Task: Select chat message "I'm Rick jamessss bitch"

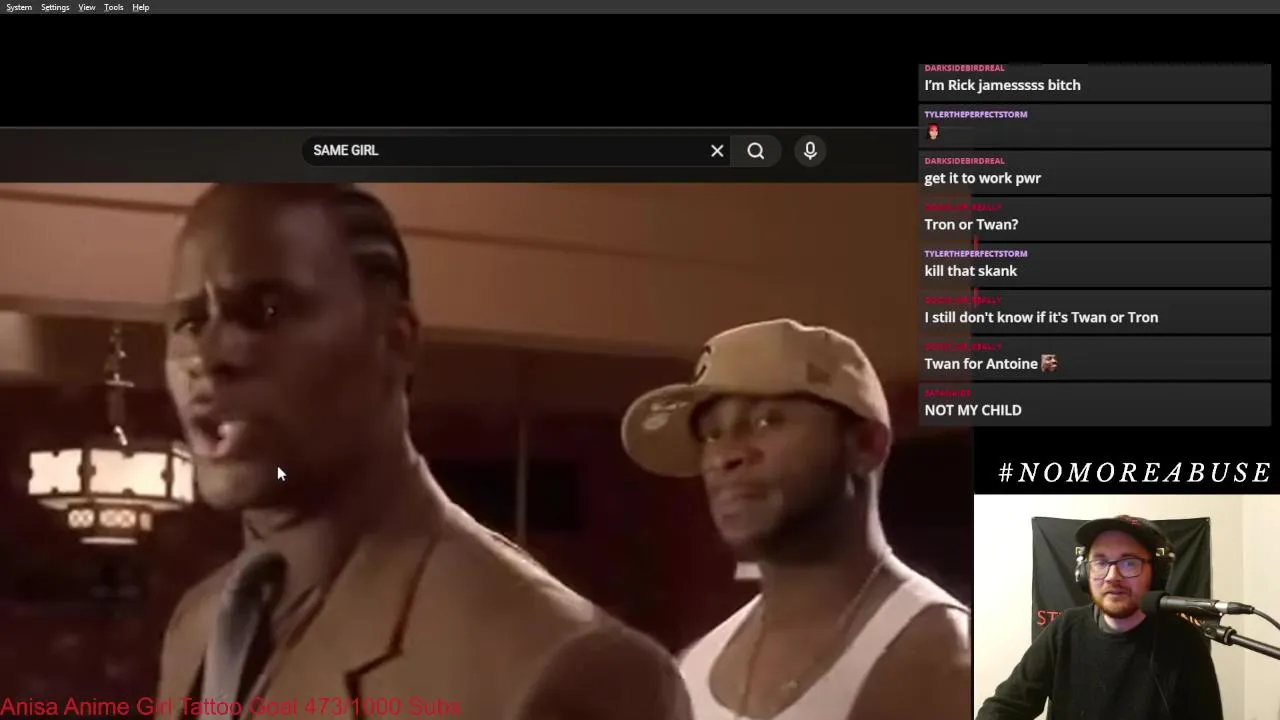Action: (x=1003, y=85)
